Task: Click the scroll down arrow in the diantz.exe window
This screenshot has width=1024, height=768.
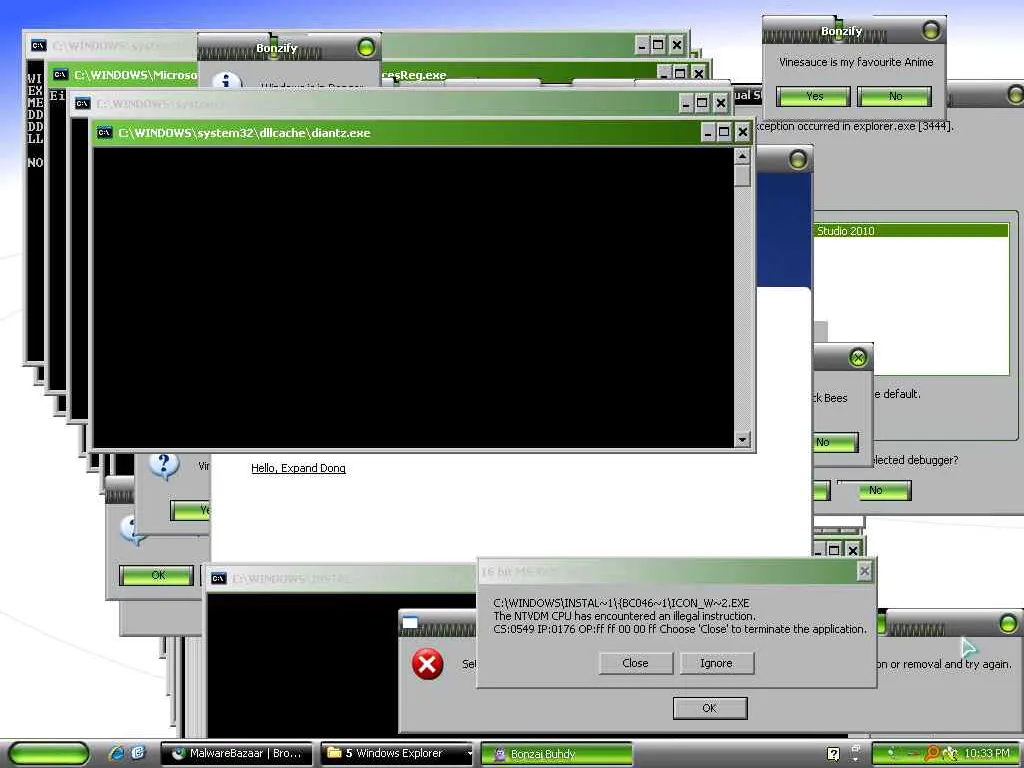Action: coord(742,440)
